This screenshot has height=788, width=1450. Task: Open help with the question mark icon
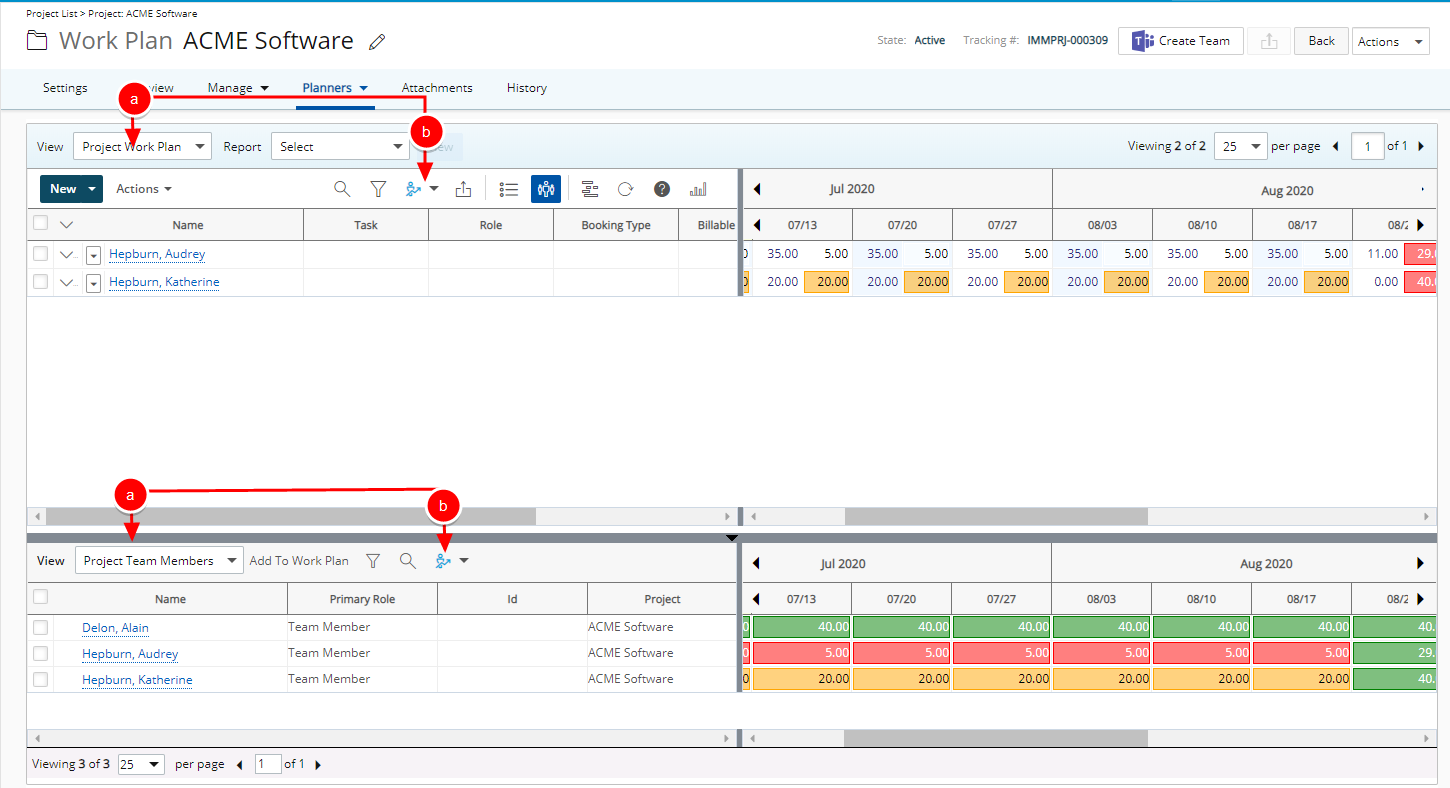662,189
